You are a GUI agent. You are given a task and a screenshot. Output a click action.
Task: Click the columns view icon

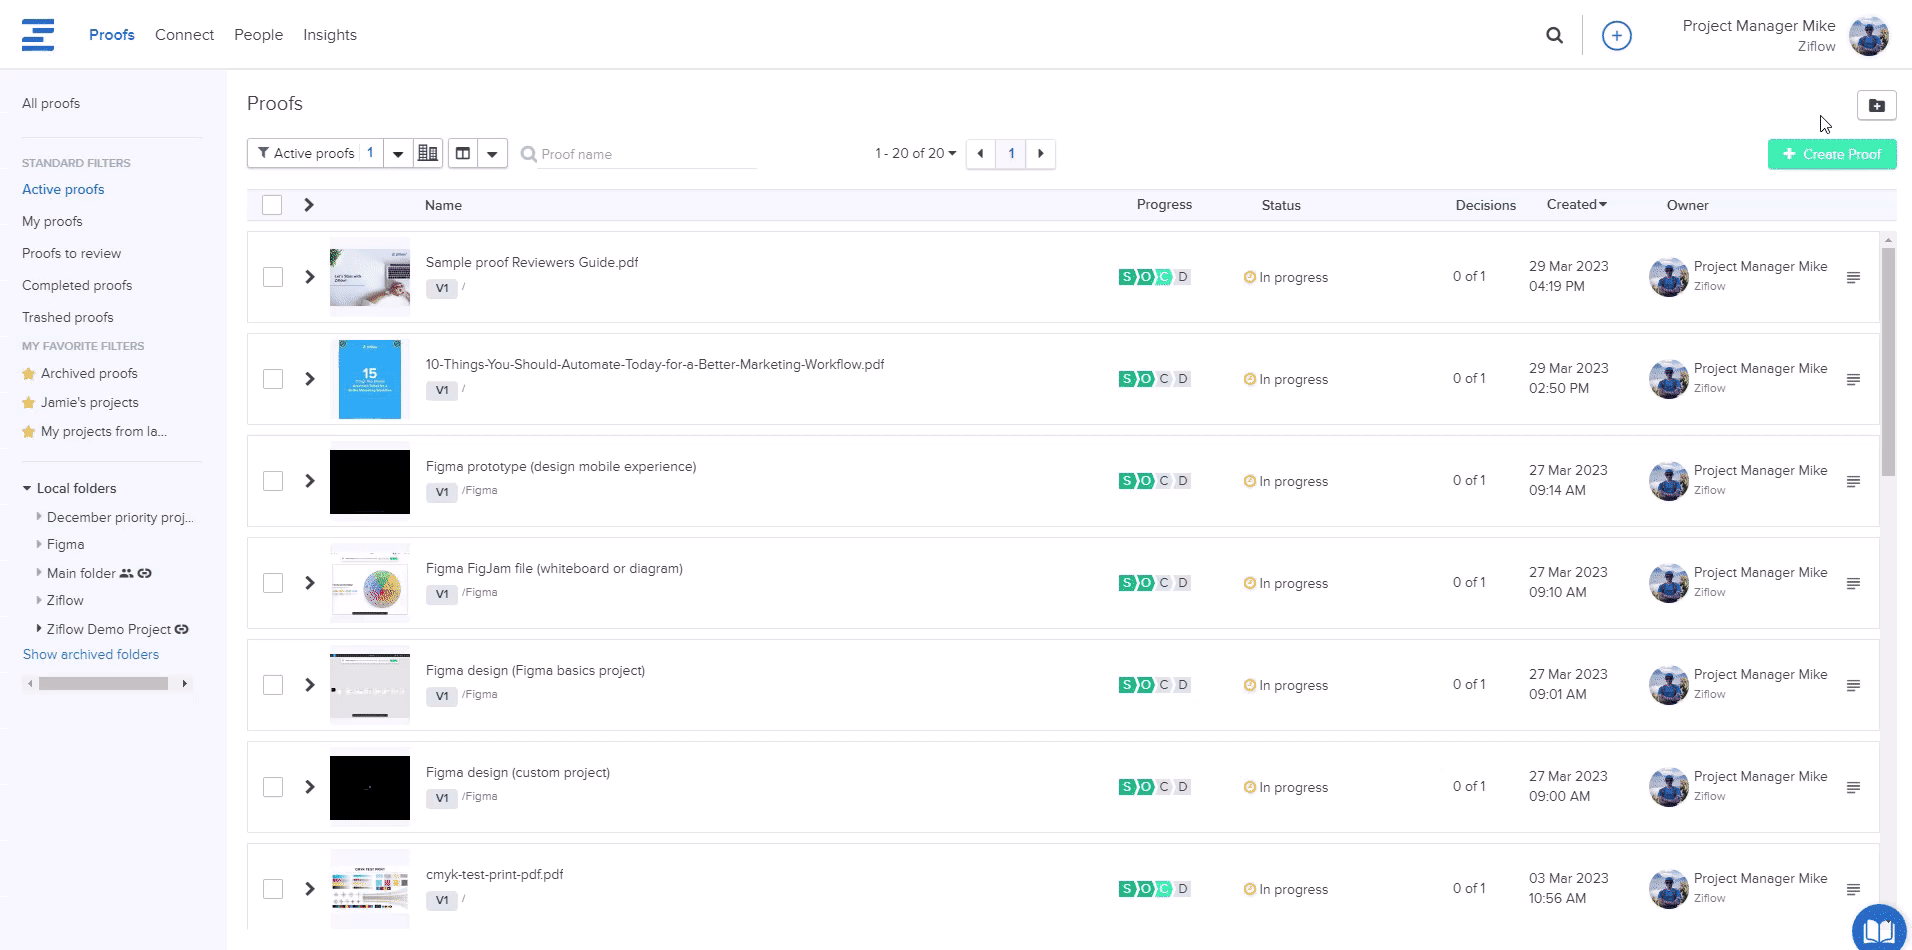click(x=463, y=153)
